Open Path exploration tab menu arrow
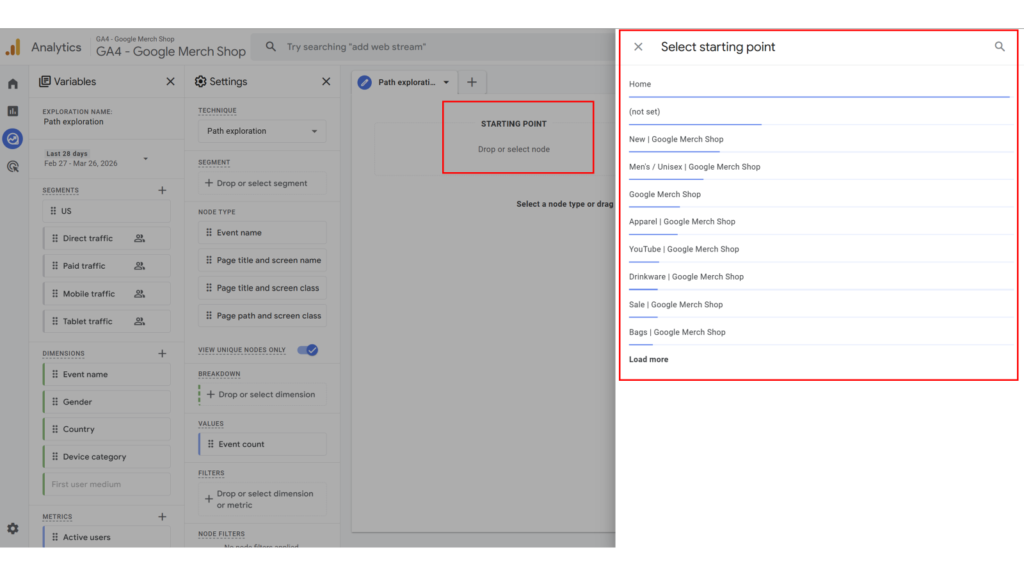 pos(446,83)
